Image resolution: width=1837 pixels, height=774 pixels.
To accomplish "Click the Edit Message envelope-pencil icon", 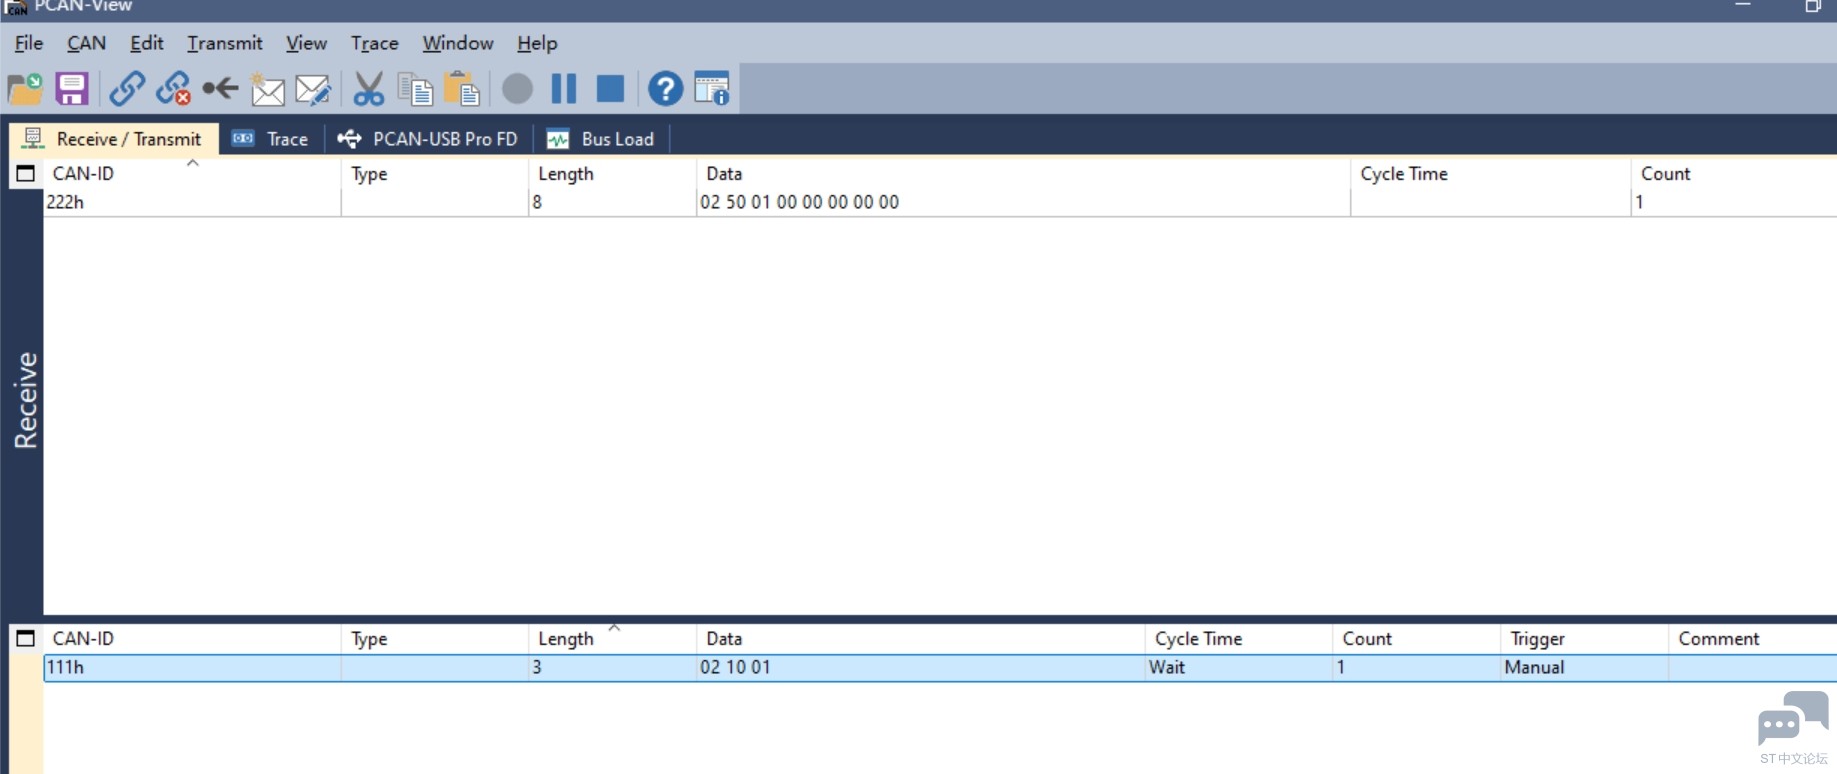I will [313, 89].
